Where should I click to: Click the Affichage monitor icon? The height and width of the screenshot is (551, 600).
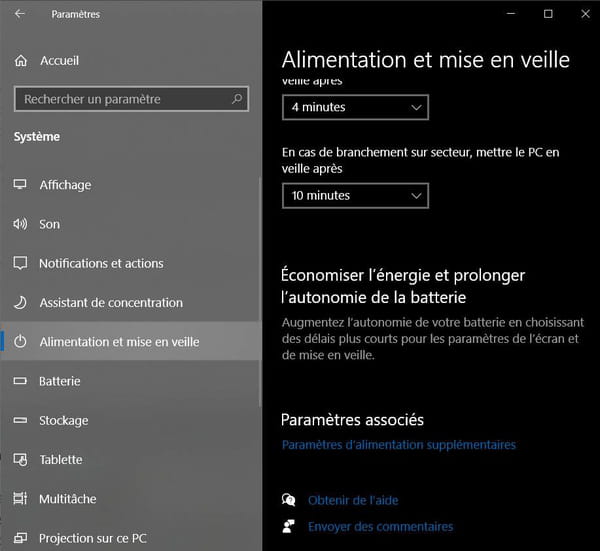20,184
